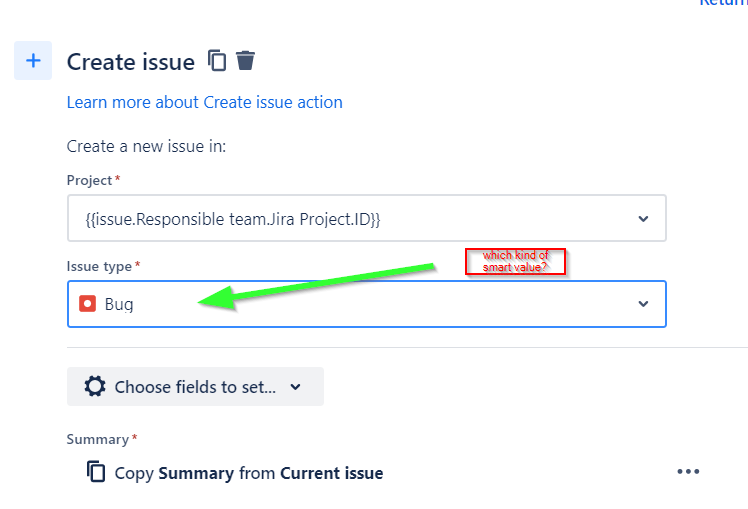This screenshot has width=748, height=509.
Task: Click the red 'which kind of smart value?' note
Action: pos(515,261)
